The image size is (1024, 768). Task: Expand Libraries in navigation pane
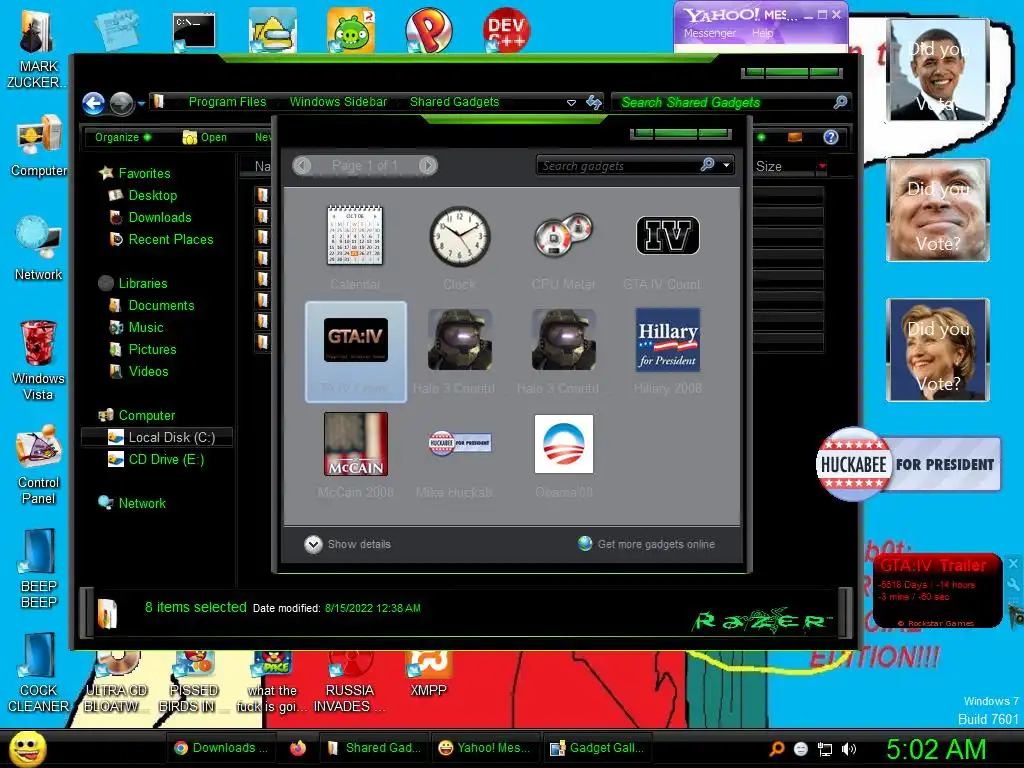click(x=133, y=283)
